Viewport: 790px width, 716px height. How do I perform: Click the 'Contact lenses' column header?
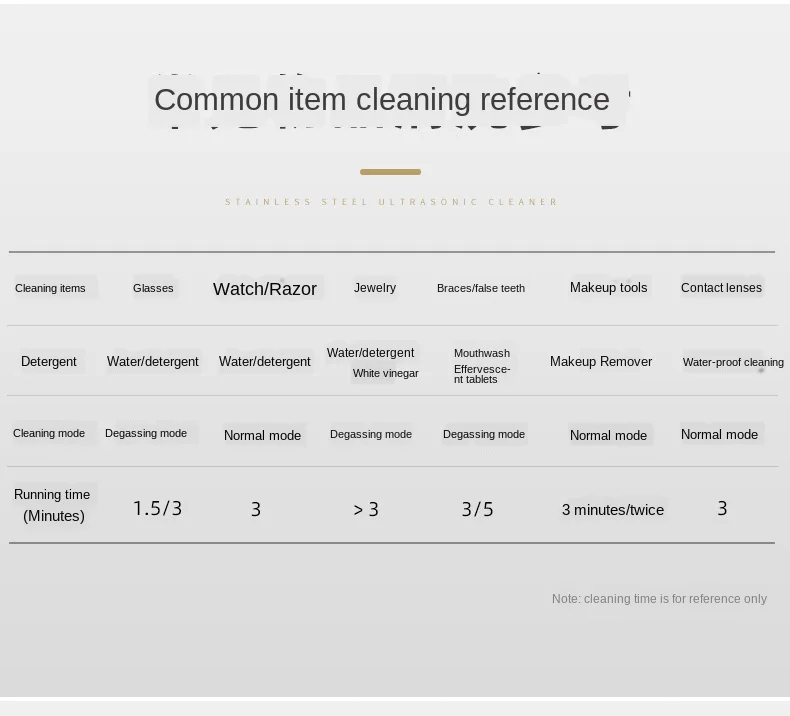[721, 288]
